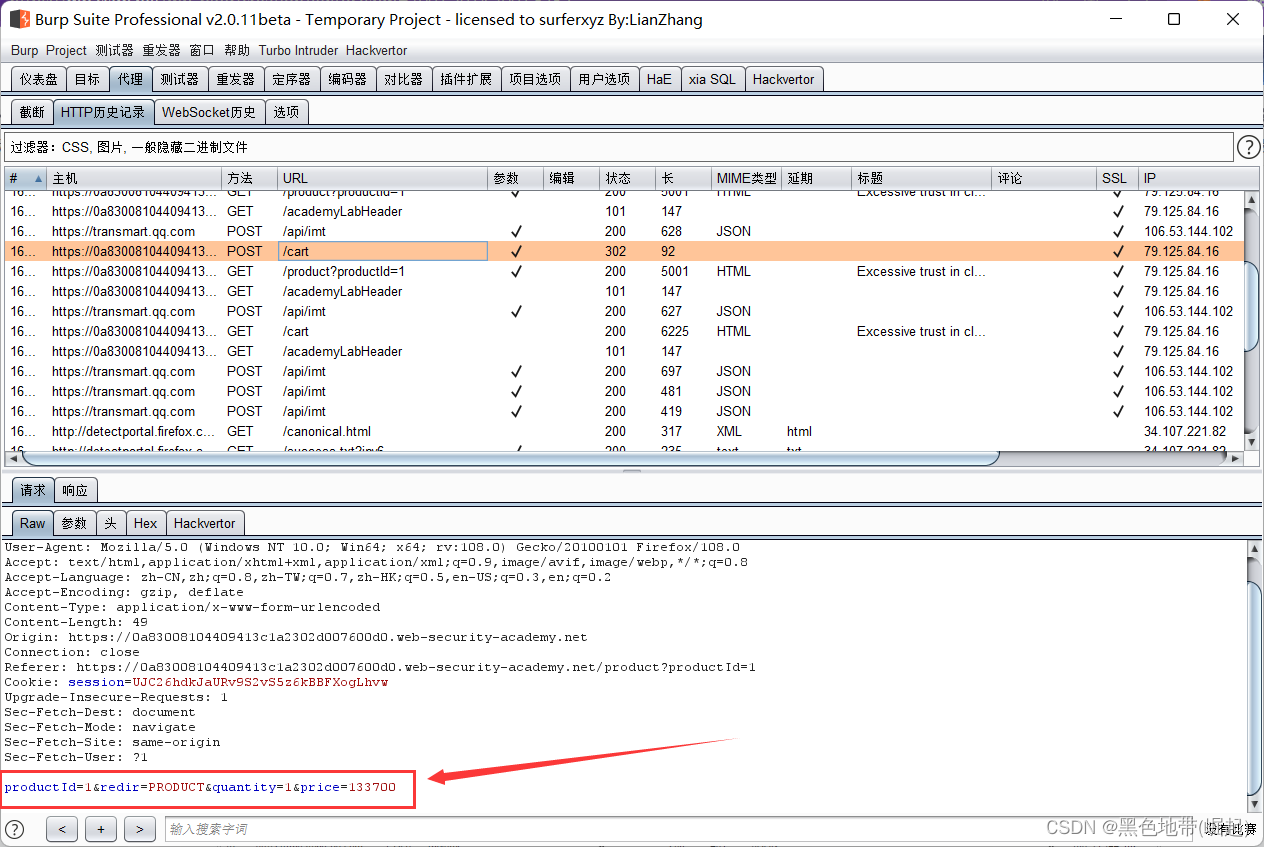Open the WebSocket历史 sub-tab

[209, 112]
